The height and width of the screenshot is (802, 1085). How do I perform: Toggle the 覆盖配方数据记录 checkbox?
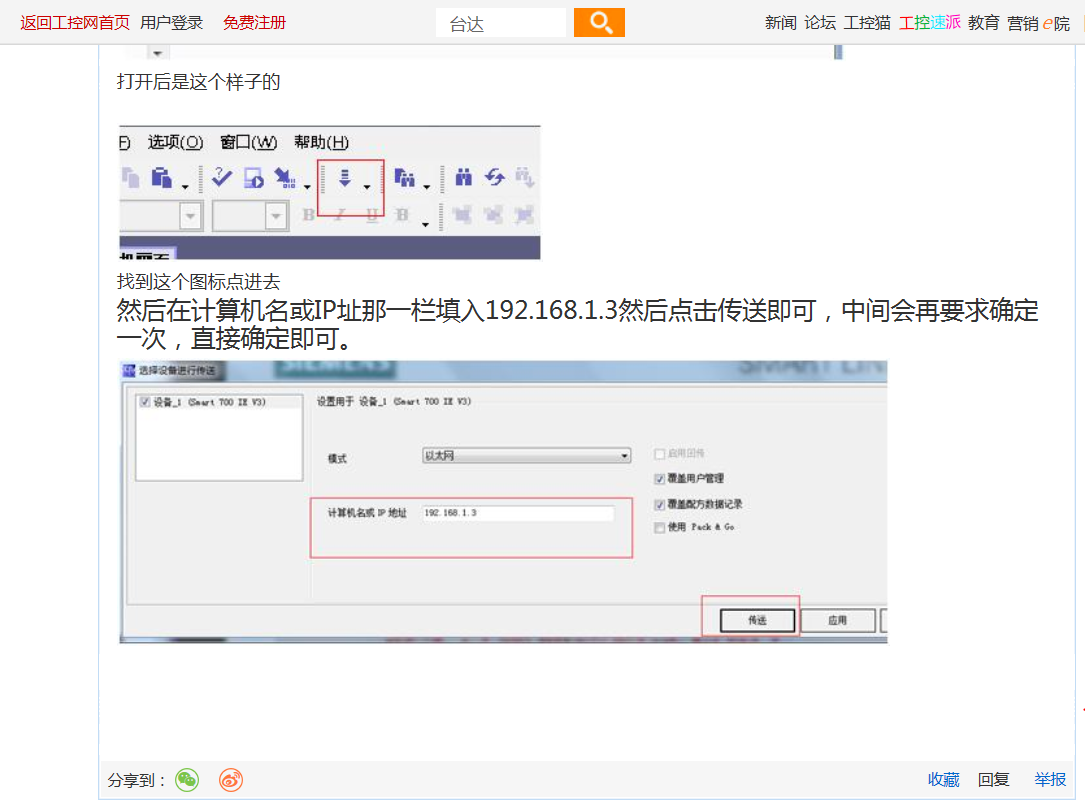pyautogui.click(x=659, y=505)
